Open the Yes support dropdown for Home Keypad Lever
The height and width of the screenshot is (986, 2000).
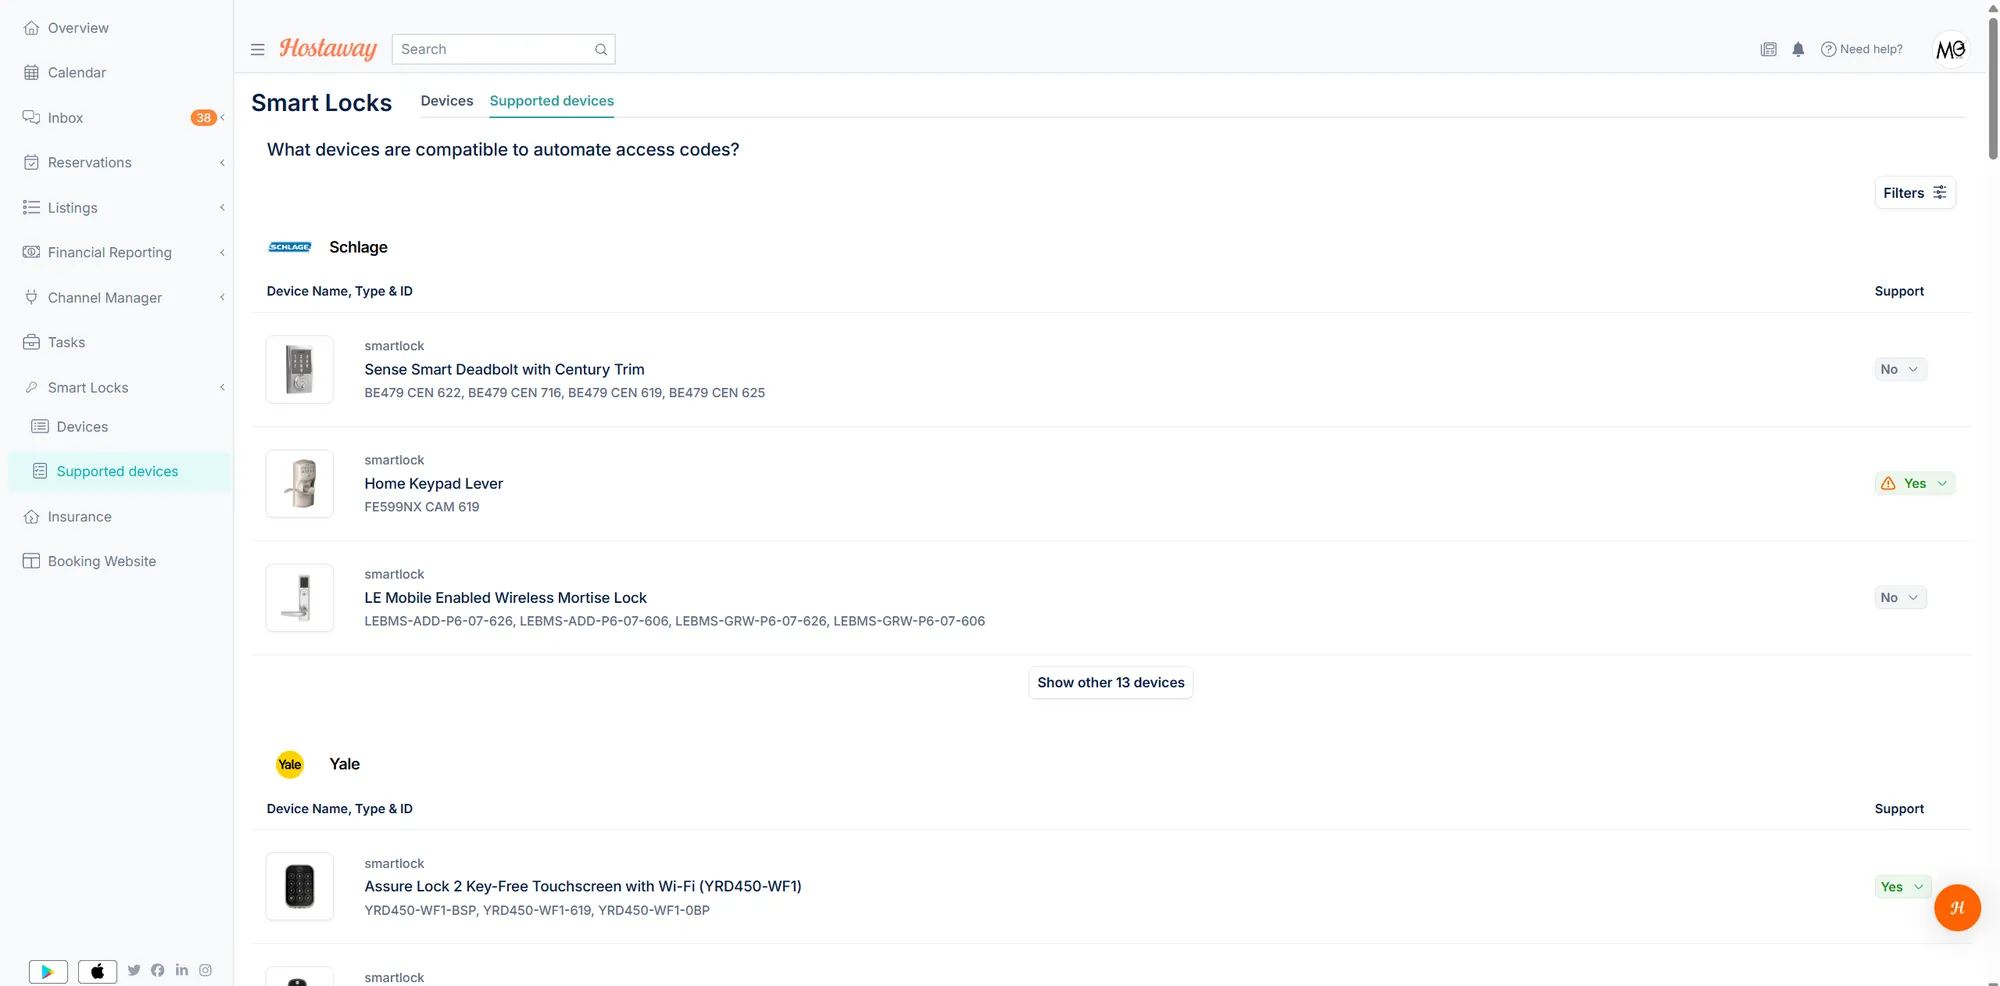click(x=1914, y=483)
